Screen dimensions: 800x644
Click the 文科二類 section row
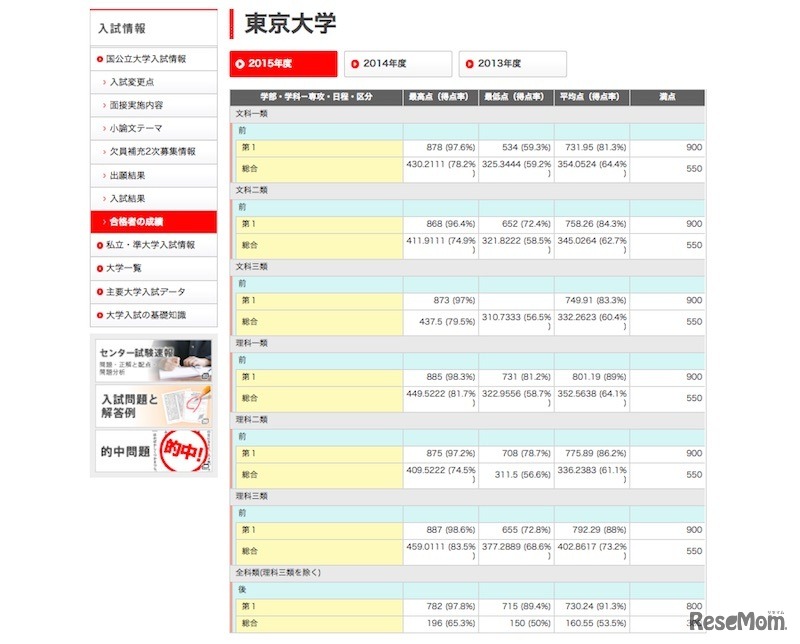(467, 190)
